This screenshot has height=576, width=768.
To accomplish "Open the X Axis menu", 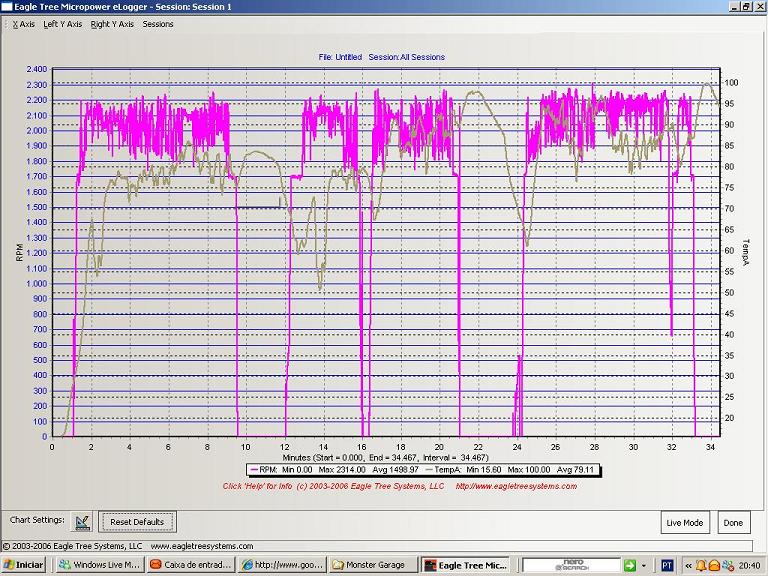I will 22,24.
